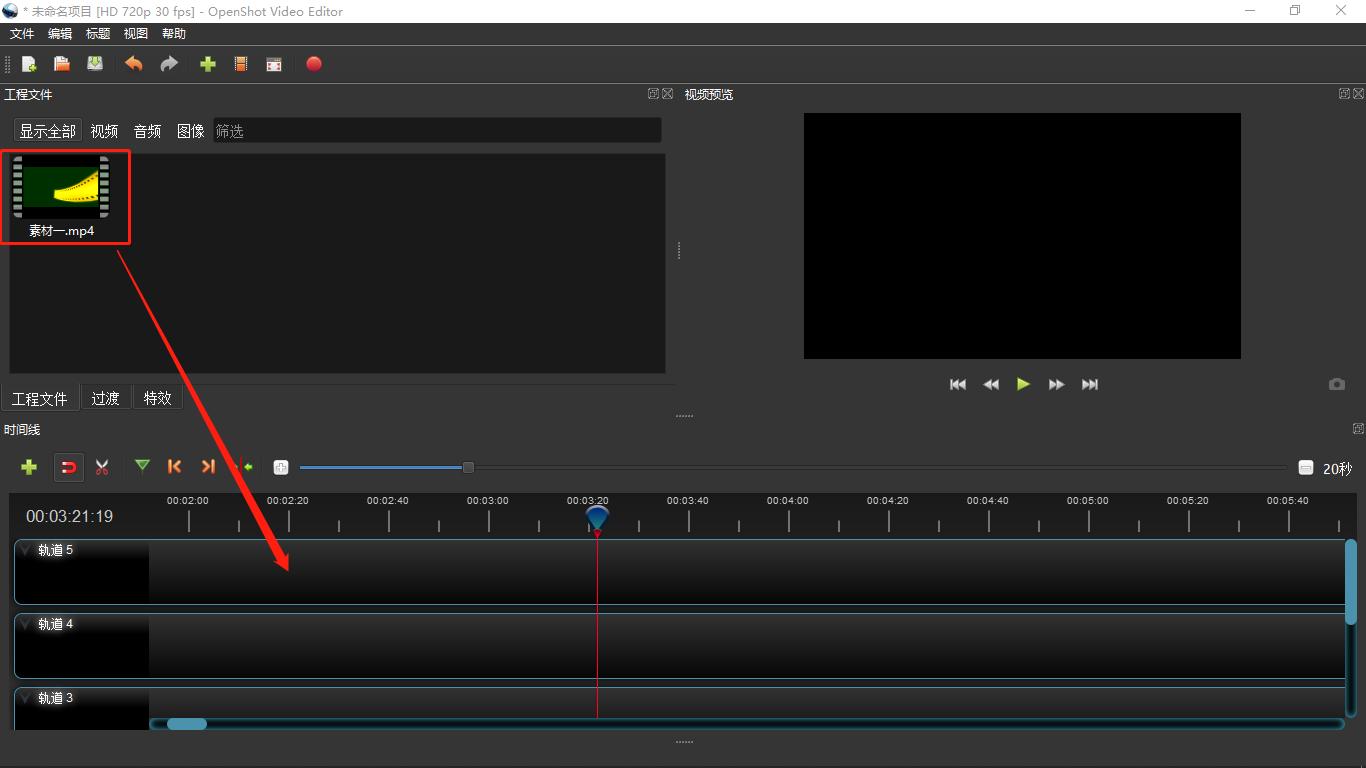This screenshot has height=768, width=1366.
Task: Fast forward the video preview
Action: (x=1056, y=384)
